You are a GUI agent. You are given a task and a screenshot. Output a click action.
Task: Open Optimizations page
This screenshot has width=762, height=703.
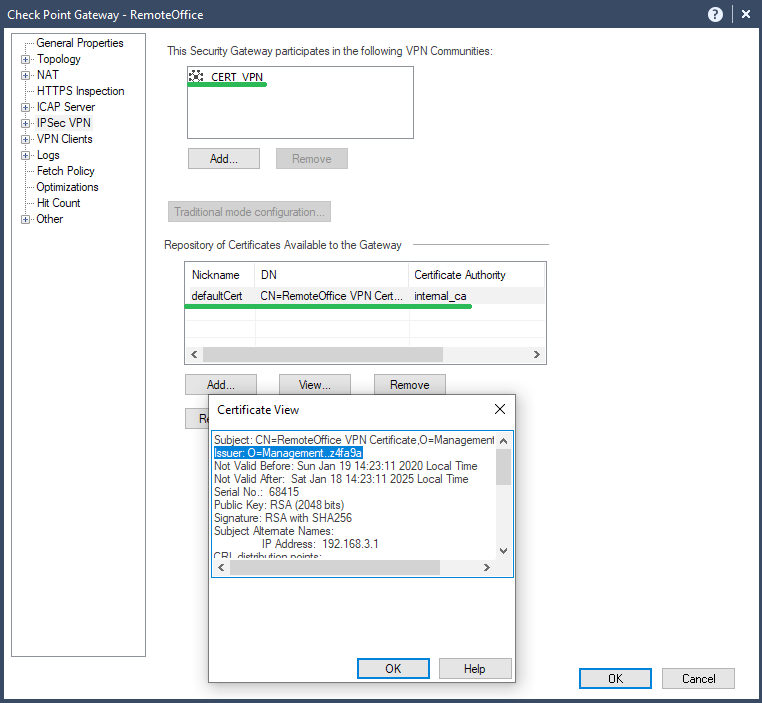[68, 187]
